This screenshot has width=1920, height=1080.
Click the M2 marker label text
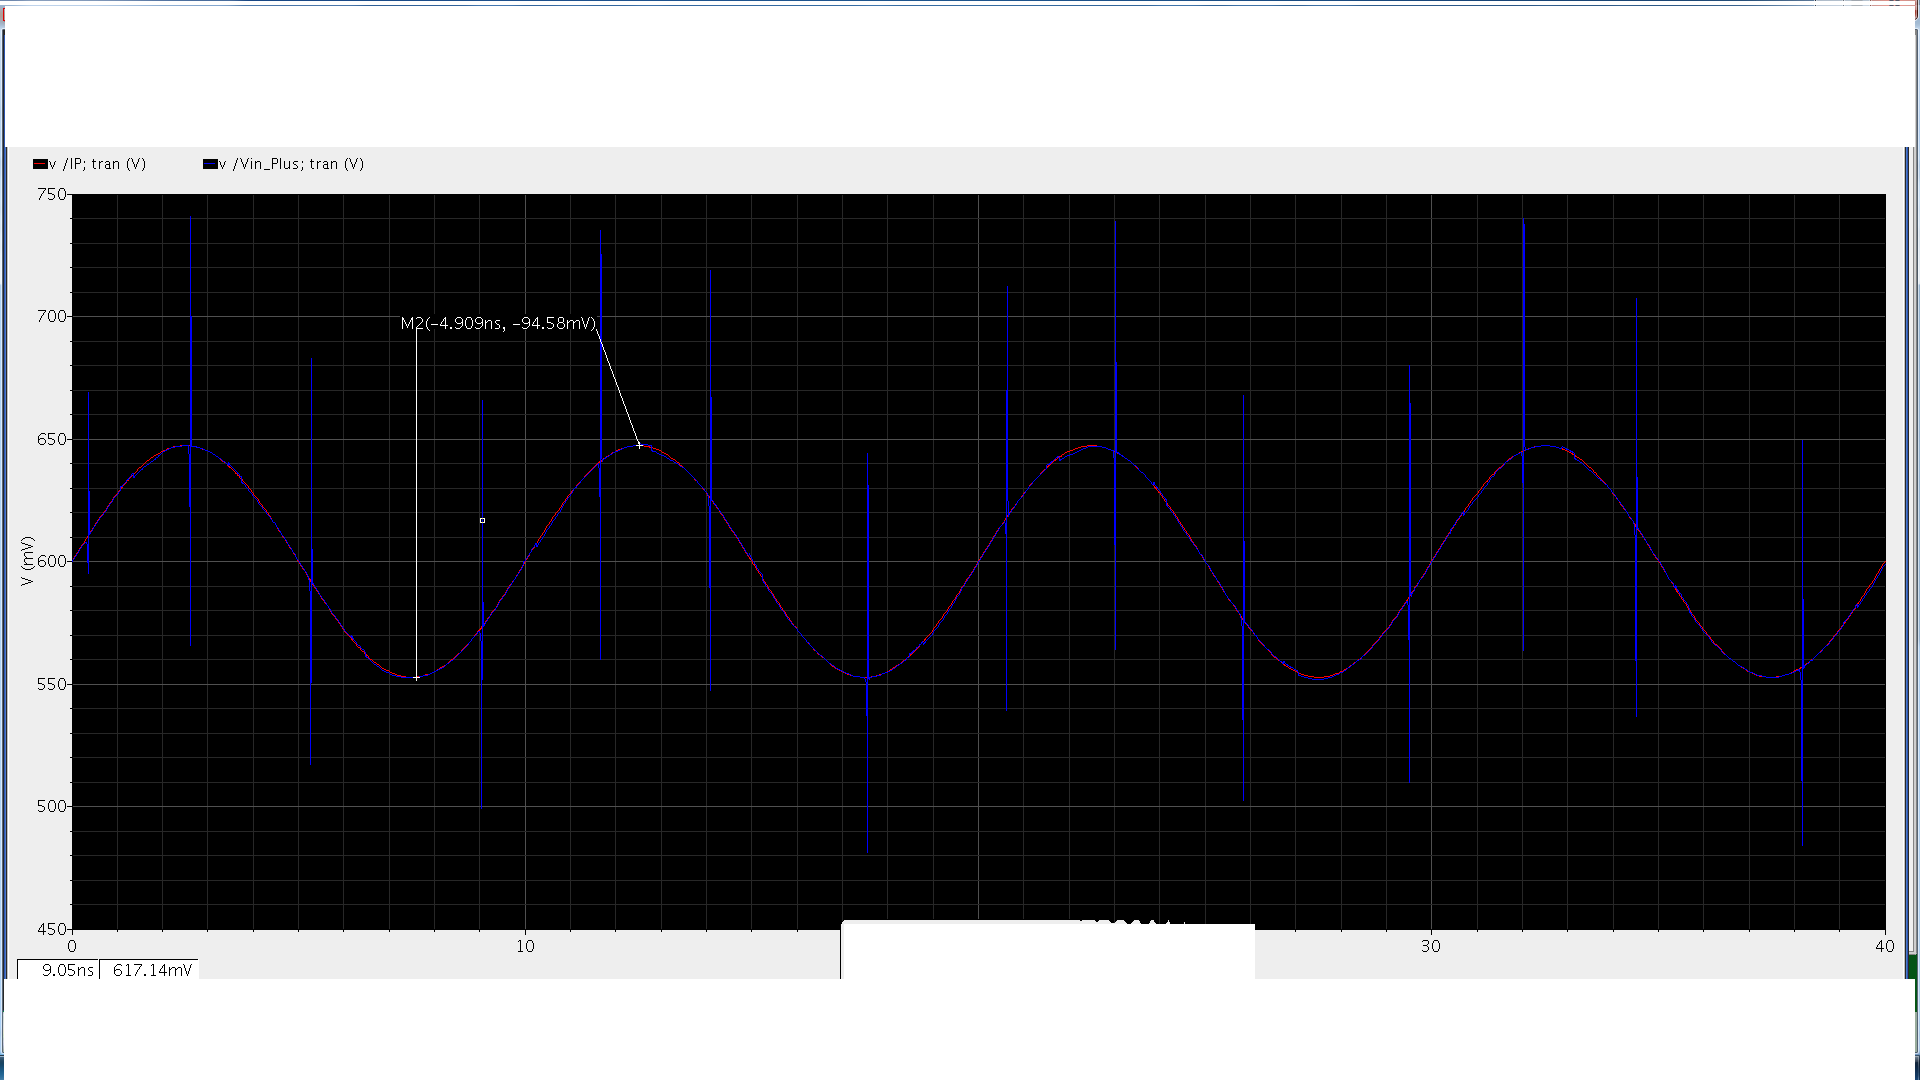(x=498, y=324)
